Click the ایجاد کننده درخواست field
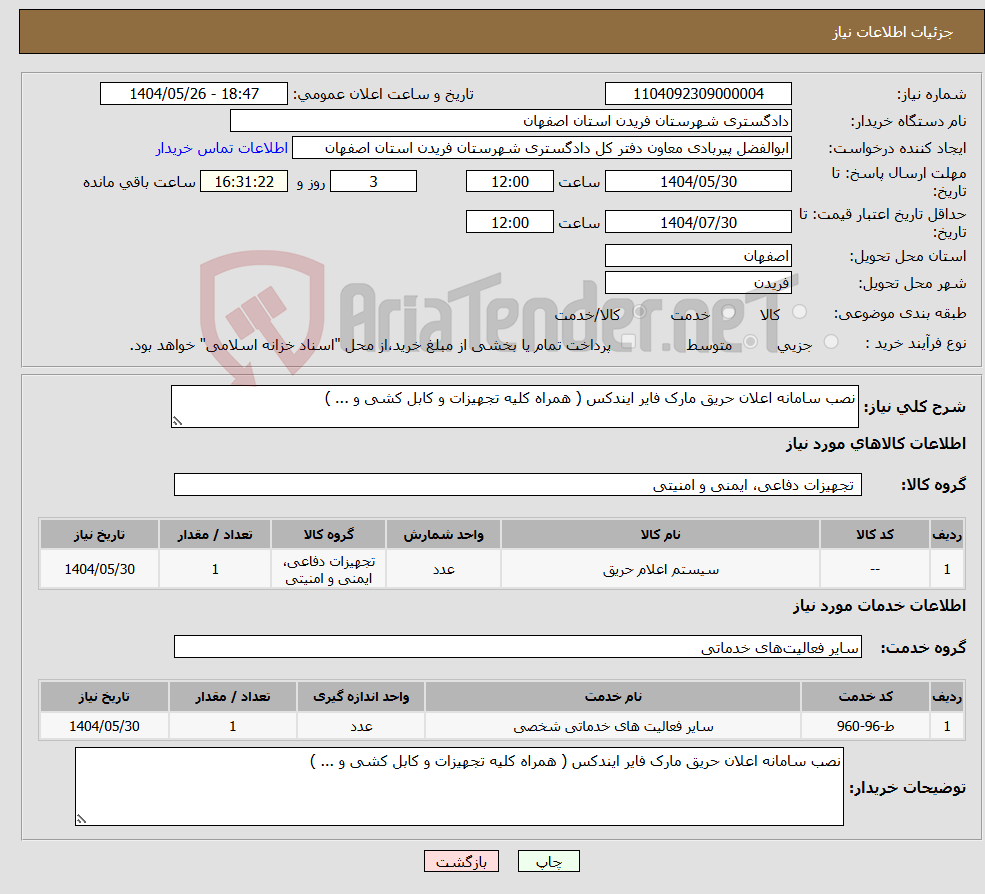The height and width of the screenshot is (894, 985). click(x=541, y=148)
